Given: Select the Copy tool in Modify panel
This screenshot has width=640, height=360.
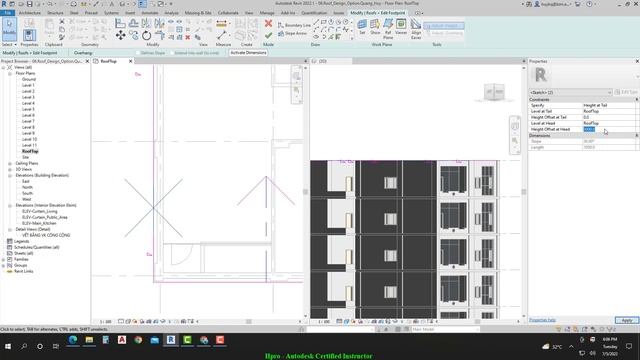Looking at the screenshot, I should (x=133, y=36).
